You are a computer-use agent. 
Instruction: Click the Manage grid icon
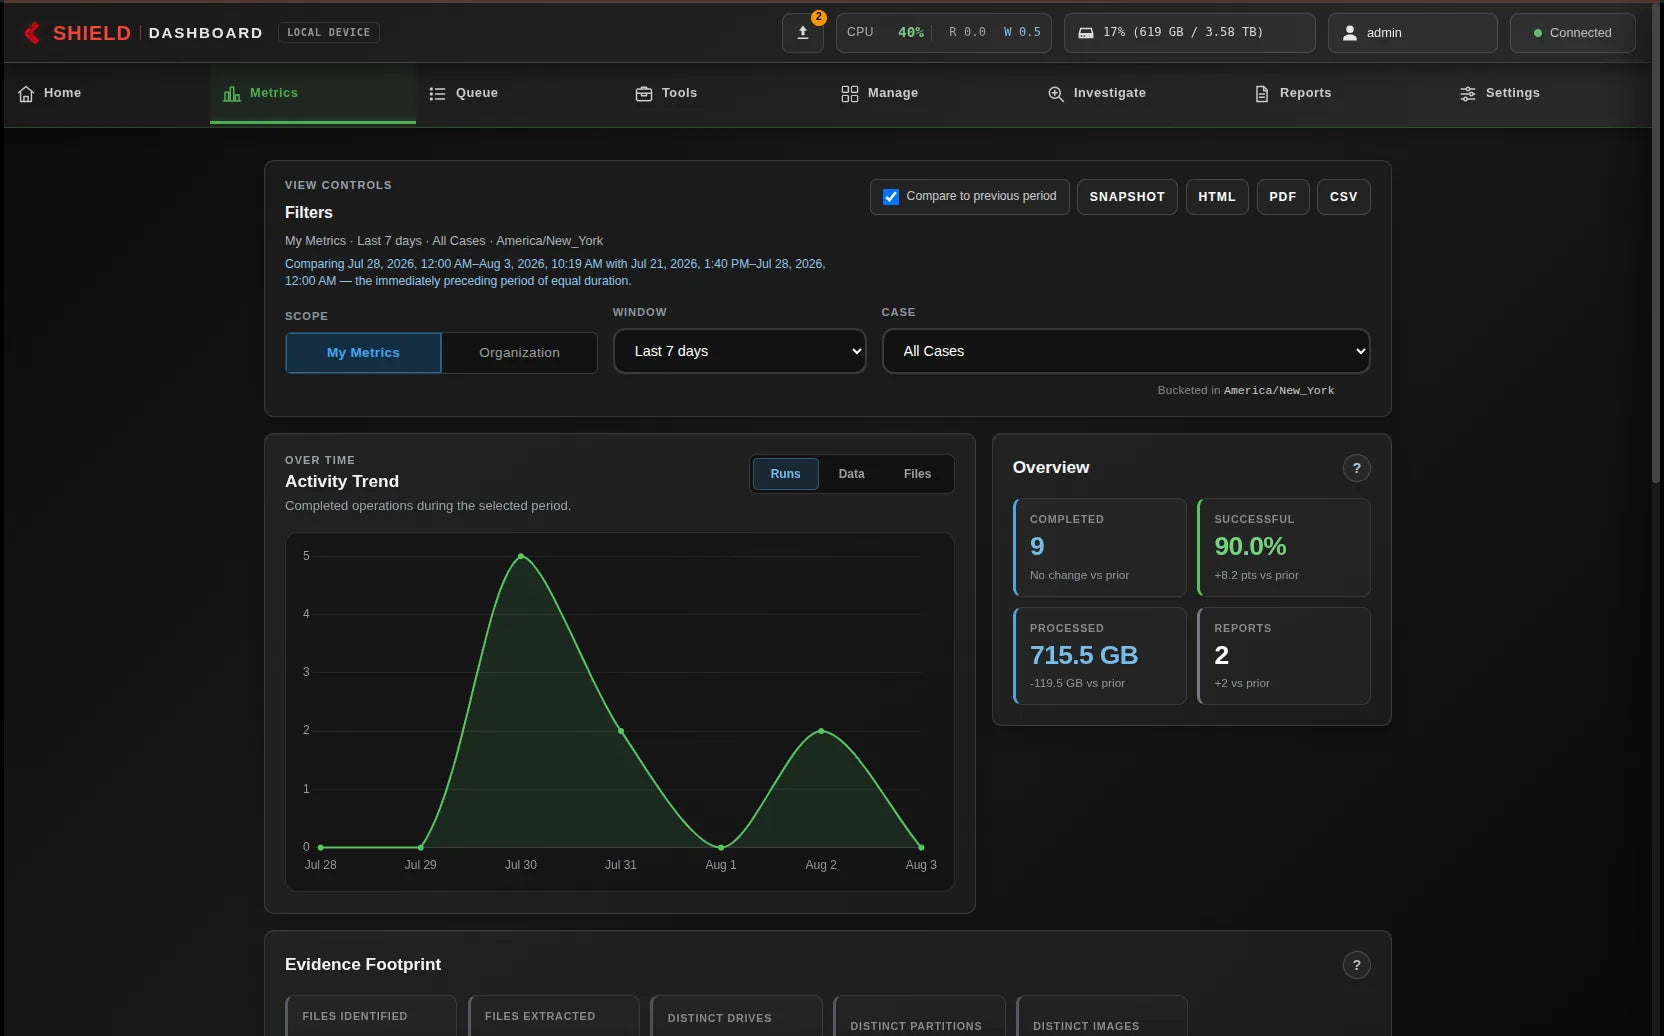click(x=850, y=94)
